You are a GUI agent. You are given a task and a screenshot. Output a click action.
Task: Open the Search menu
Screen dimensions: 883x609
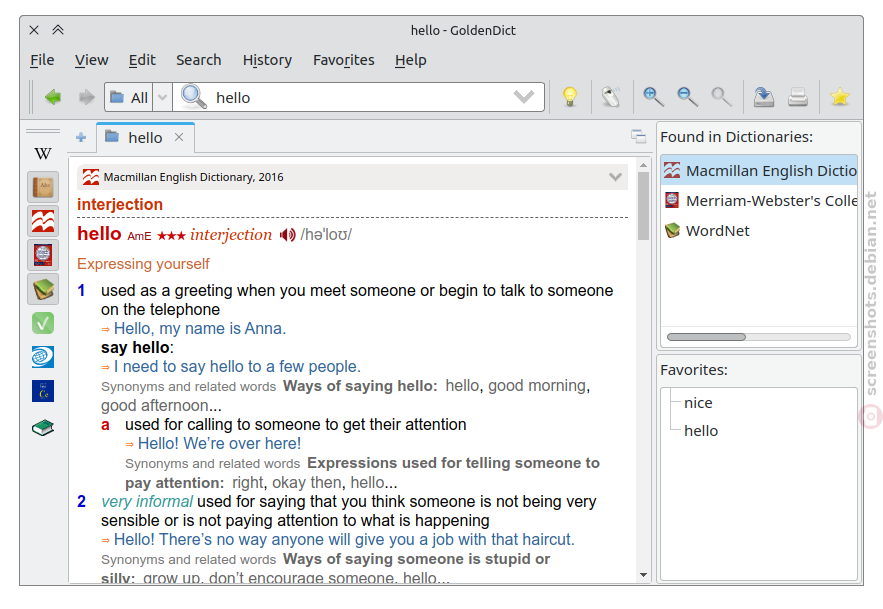click(x=198, y=60)
